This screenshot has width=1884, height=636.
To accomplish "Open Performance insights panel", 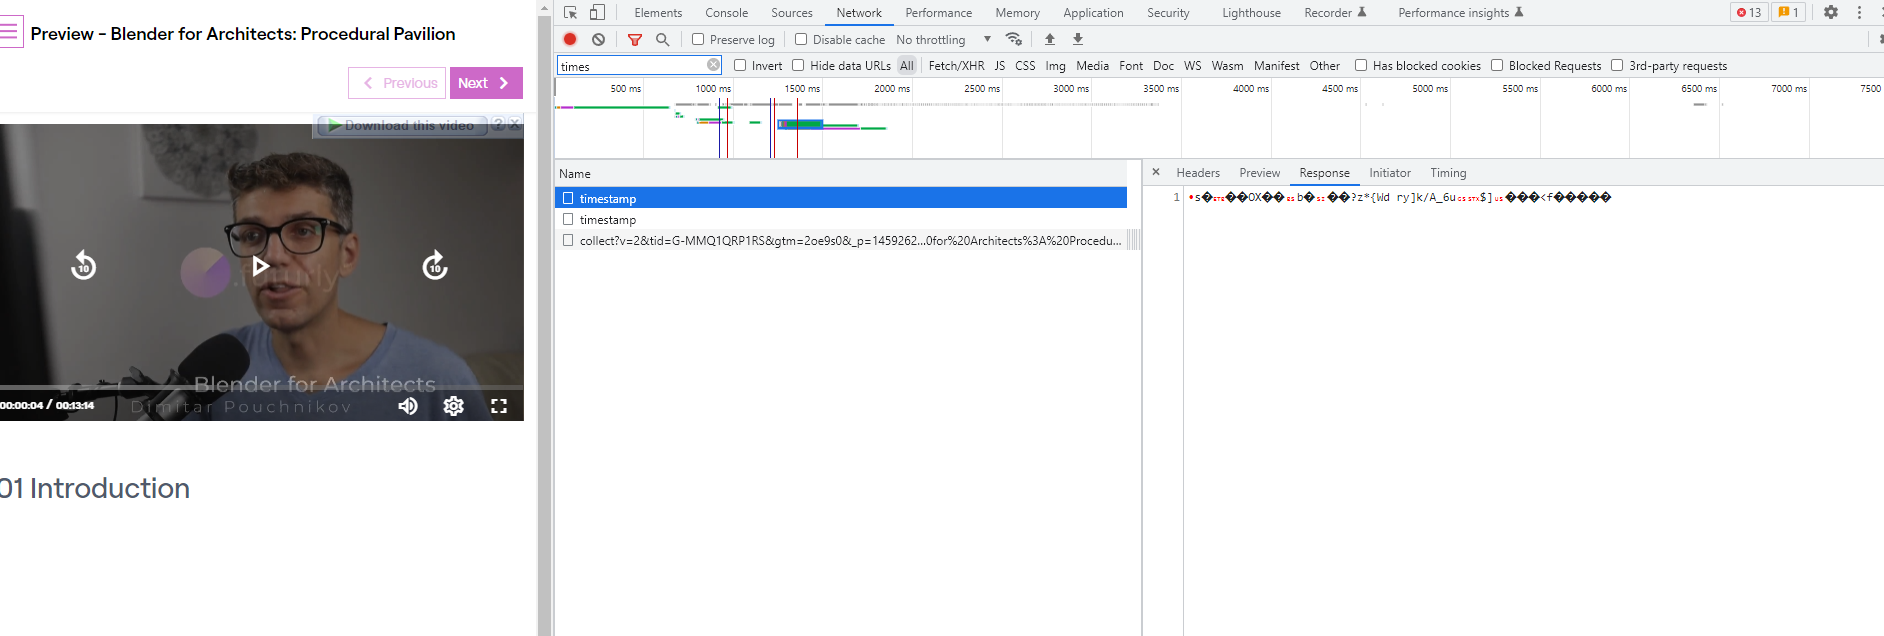I will [x=1460, y=13].
